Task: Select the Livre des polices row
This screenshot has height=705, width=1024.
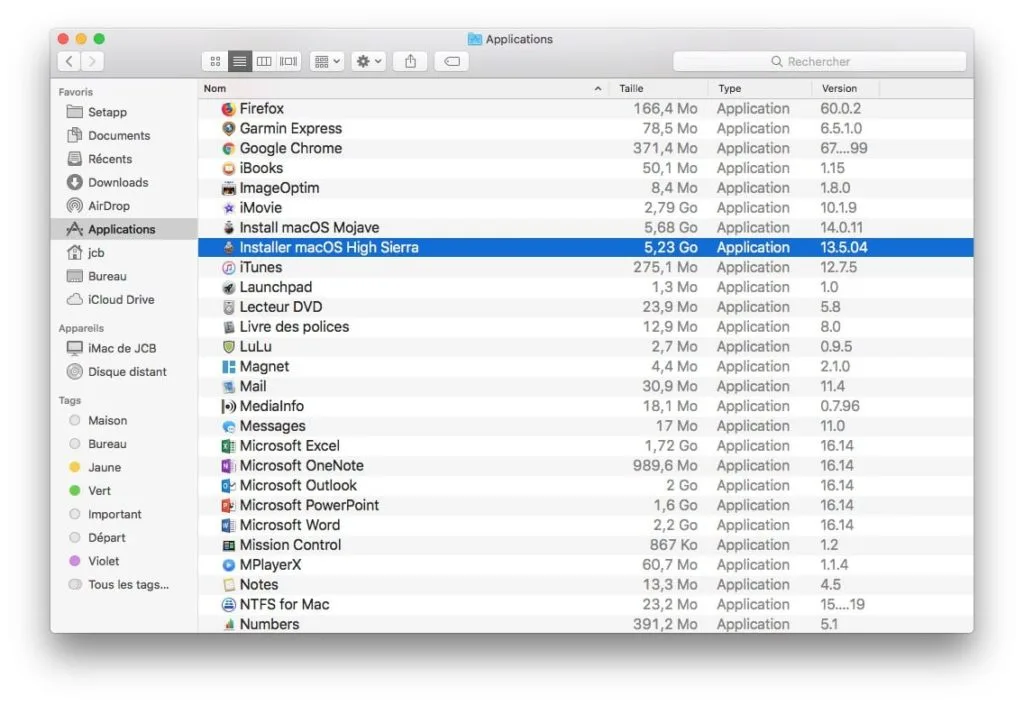Action: point(585,327)
